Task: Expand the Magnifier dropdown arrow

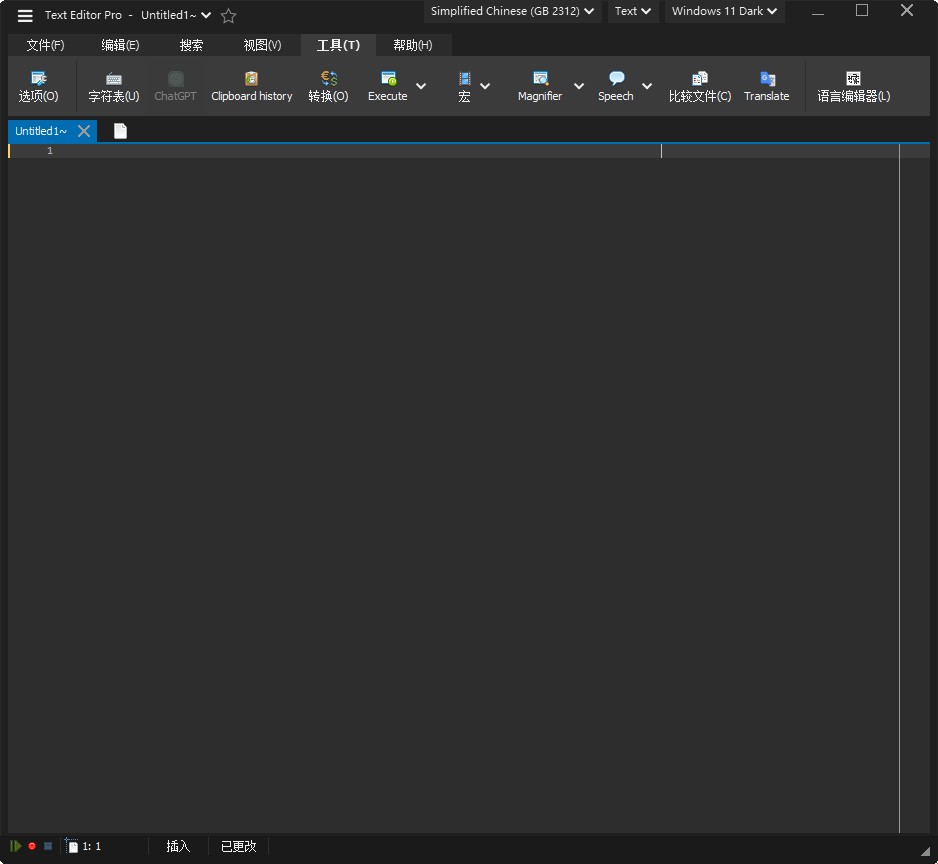Action: (579, 86)
